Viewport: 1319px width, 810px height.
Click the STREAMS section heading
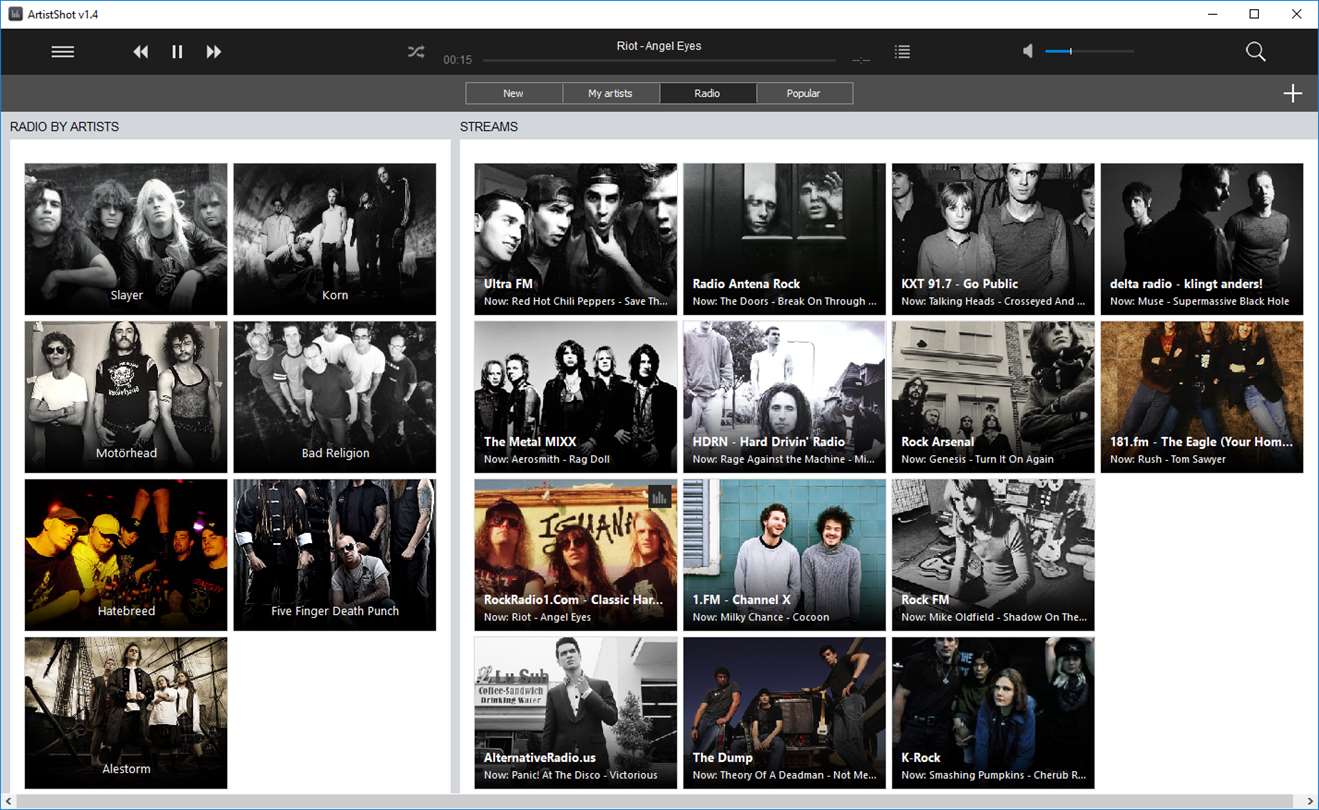(489, 127)
